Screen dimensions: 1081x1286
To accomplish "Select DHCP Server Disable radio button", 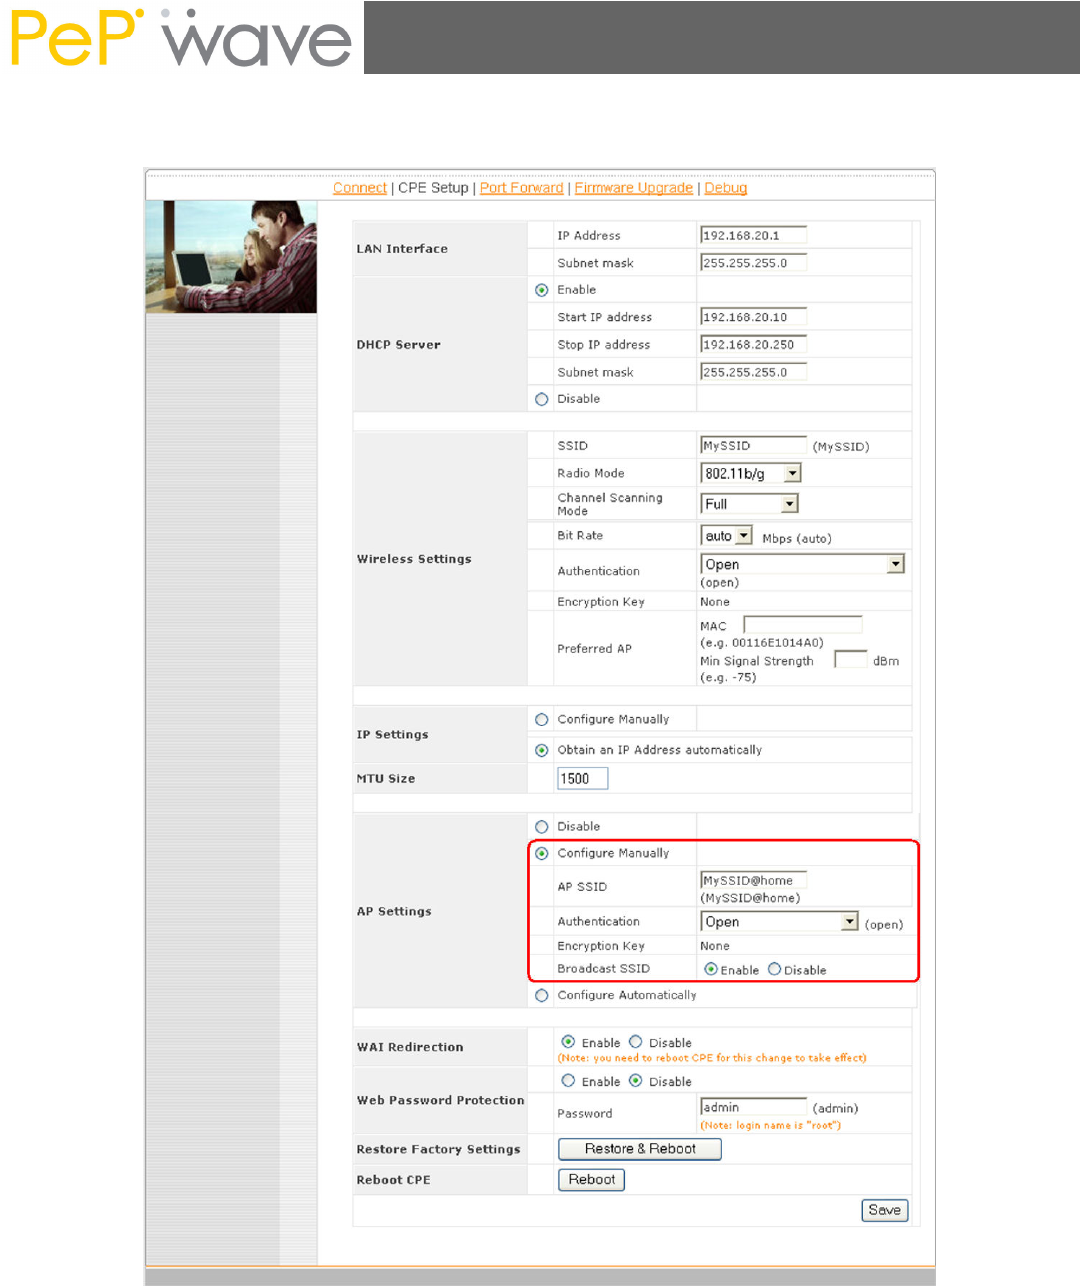I will (x=542, y=399).
